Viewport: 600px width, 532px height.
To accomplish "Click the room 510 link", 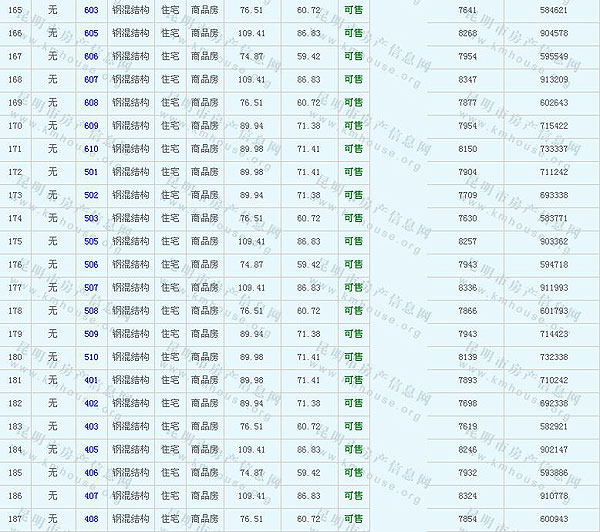I will (91, 357).
